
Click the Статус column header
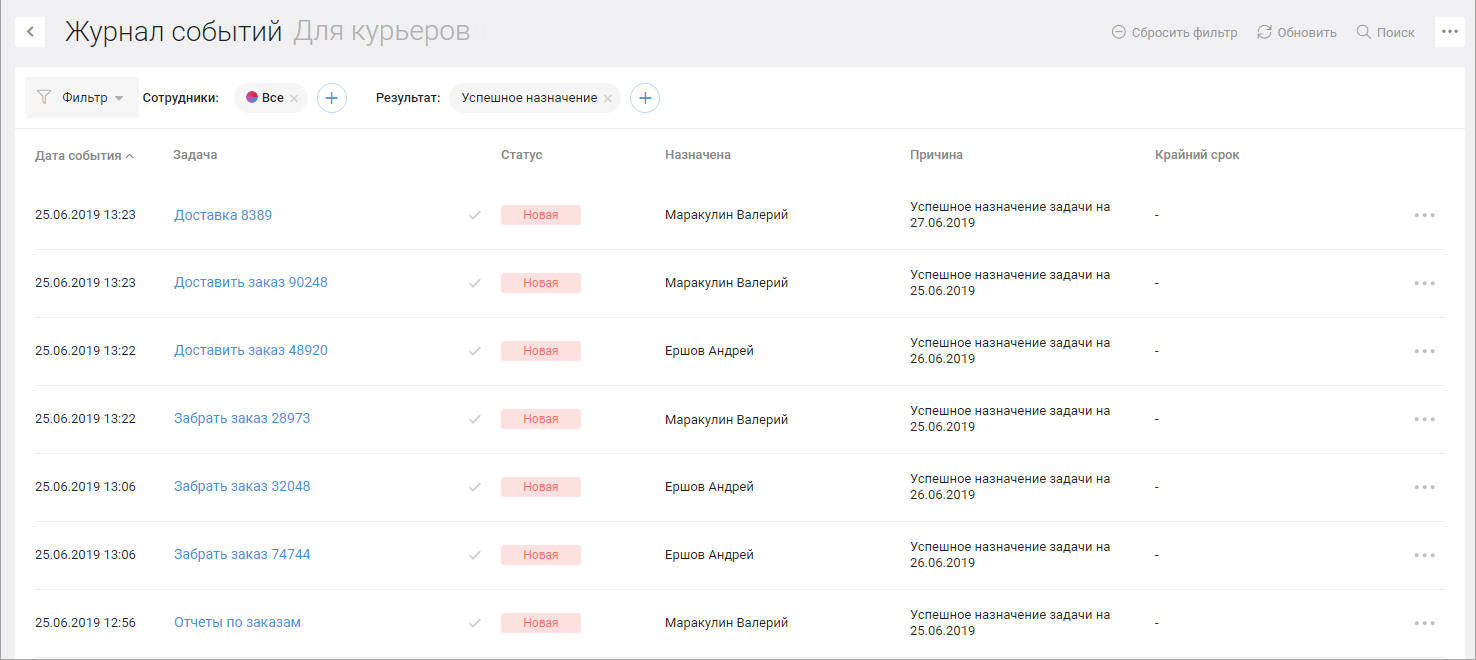click(521, 155)
